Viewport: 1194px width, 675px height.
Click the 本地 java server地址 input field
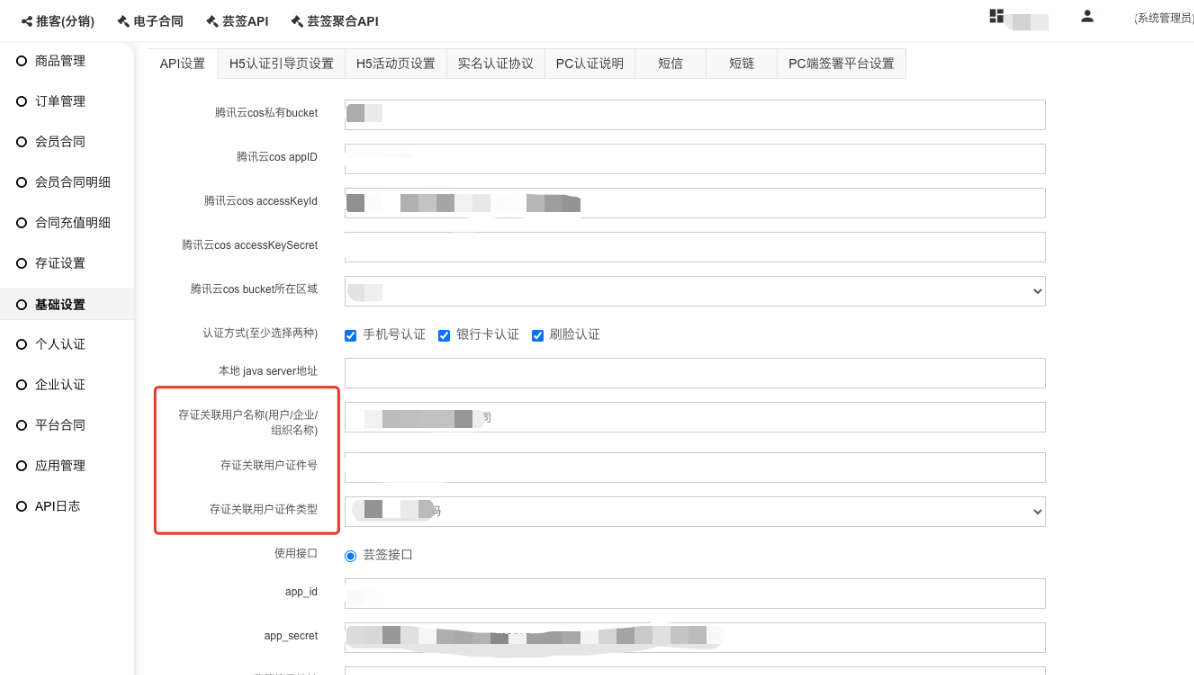pyautogui.click(x=694, y=373)
